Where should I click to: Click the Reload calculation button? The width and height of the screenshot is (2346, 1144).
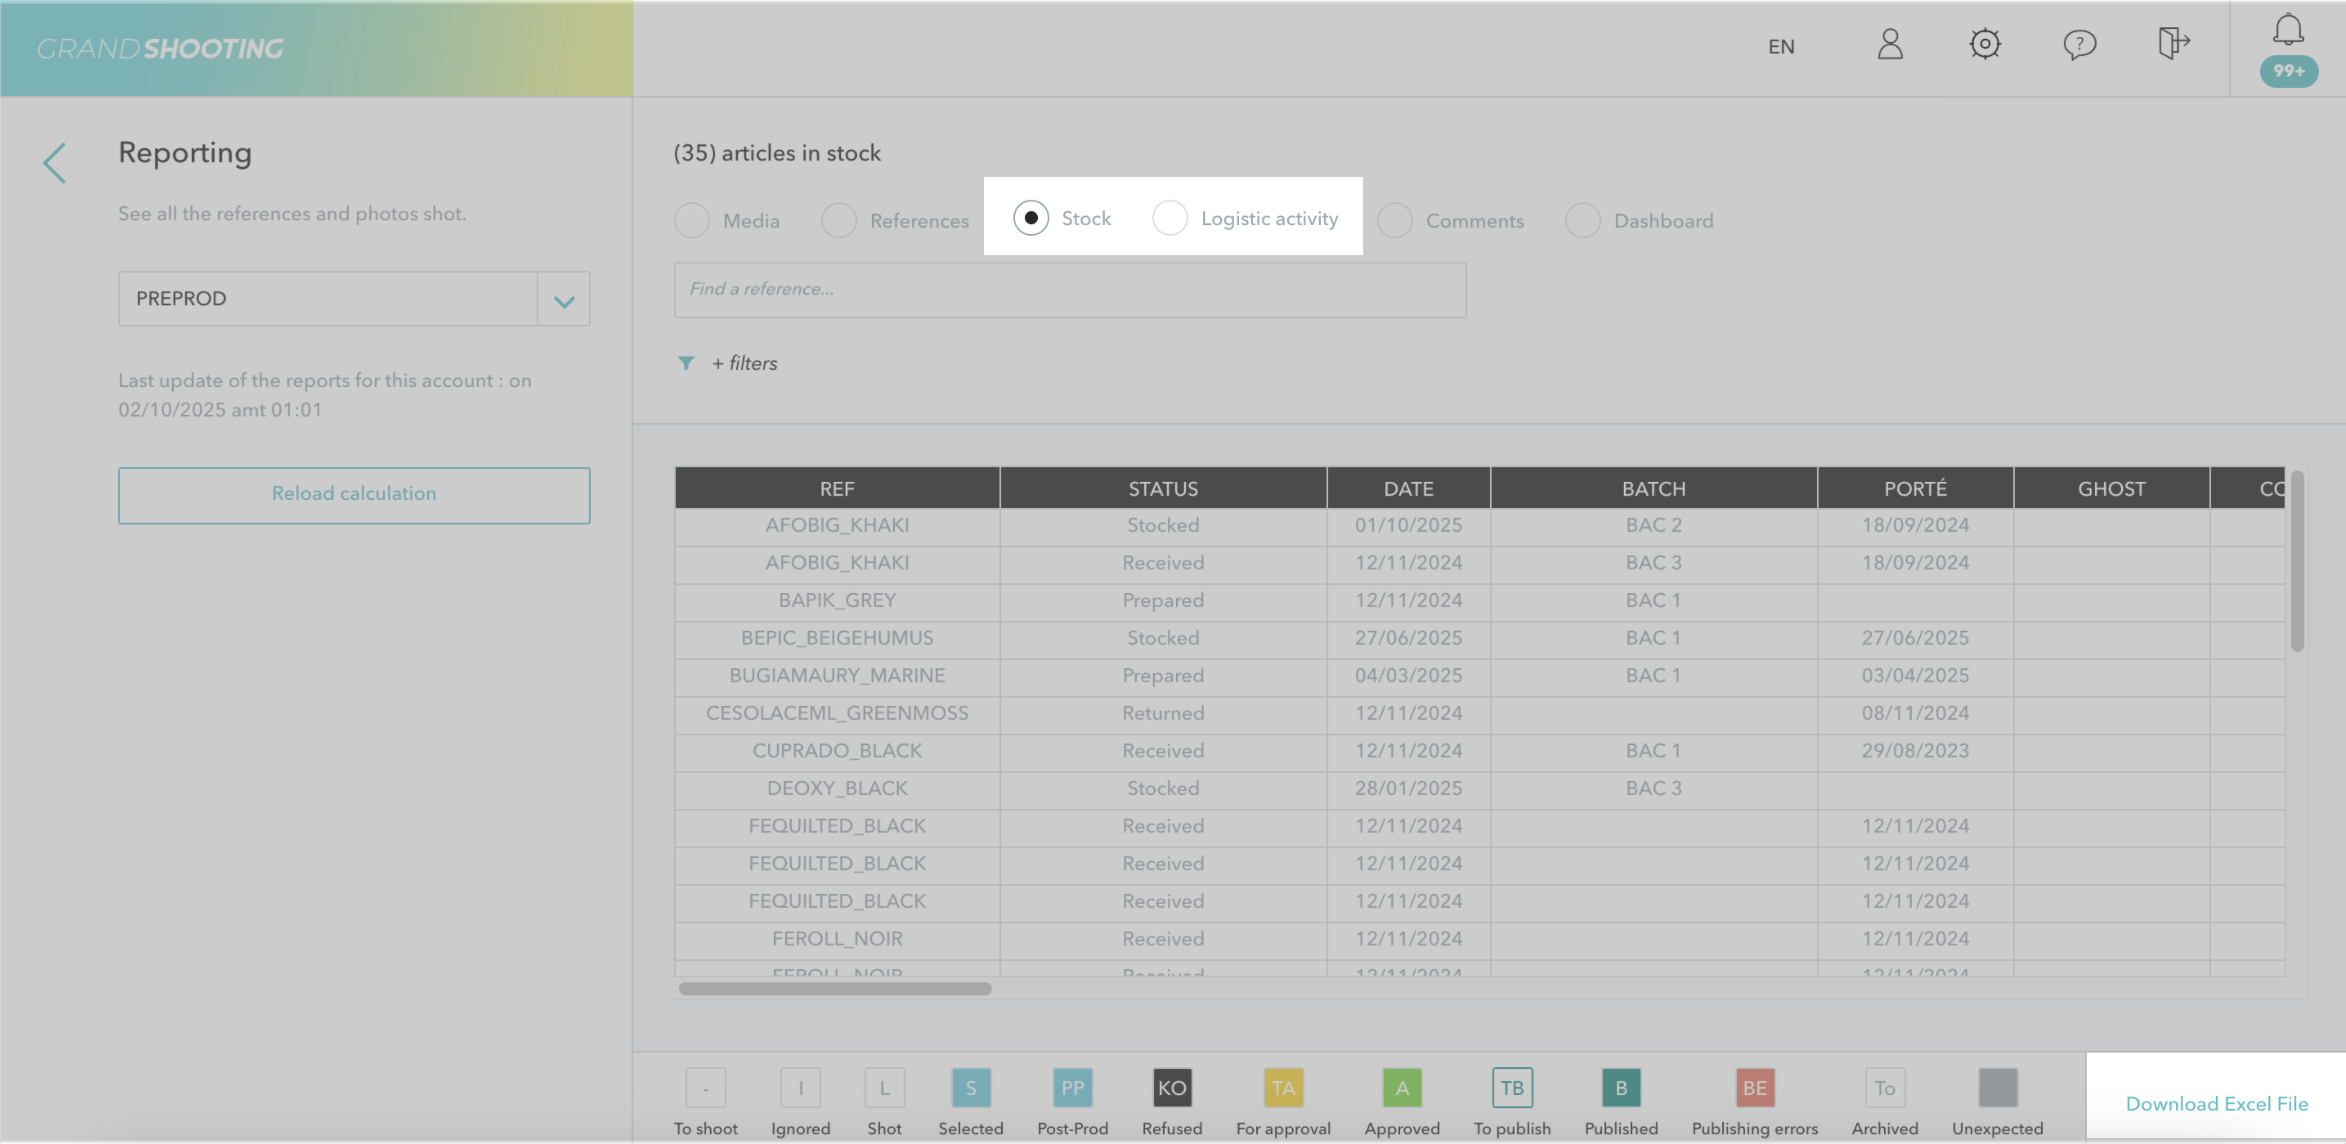(x=354, y=495)
